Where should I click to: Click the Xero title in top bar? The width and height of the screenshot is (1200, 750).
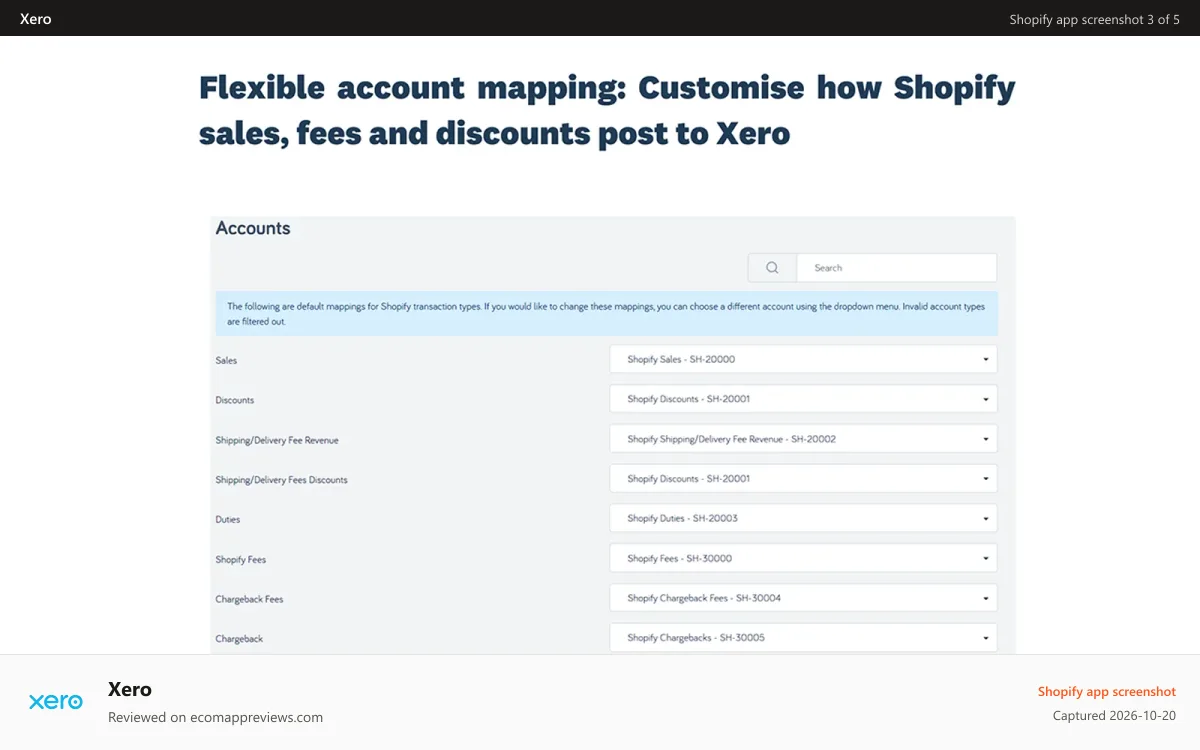pyautogui.click(x=36, y=19)
